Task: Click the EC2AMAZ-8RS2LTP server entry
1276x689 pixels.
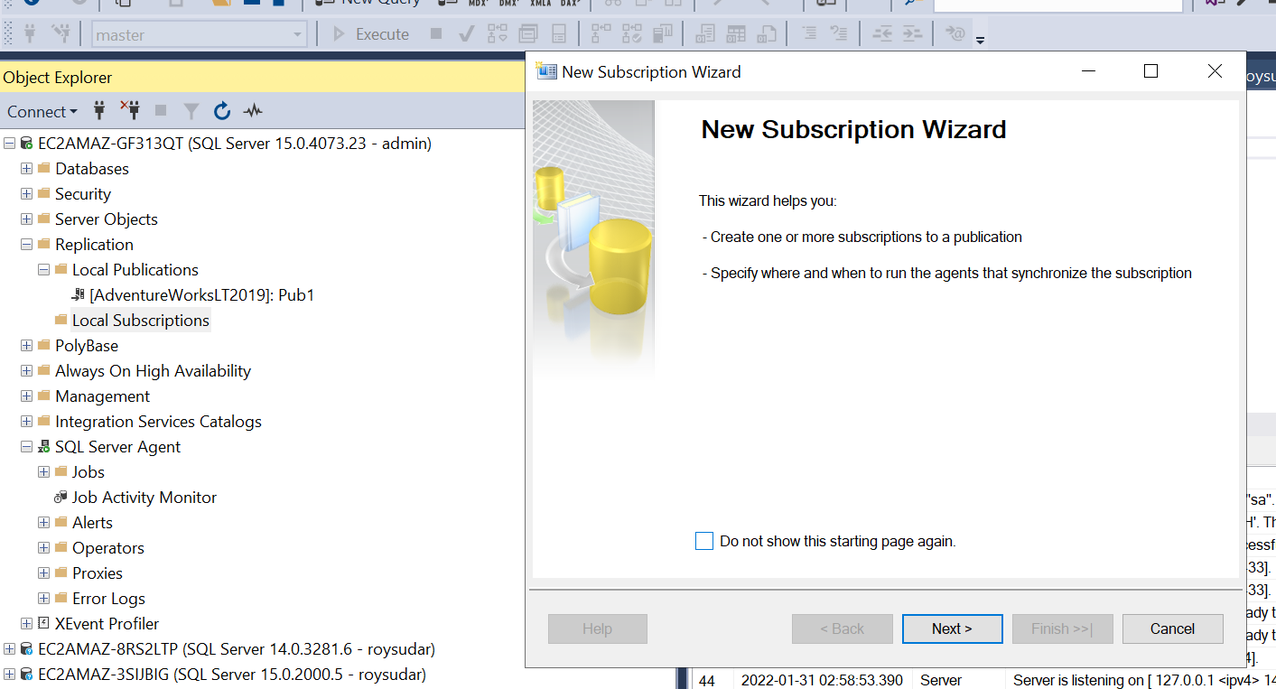Action: 219,648
